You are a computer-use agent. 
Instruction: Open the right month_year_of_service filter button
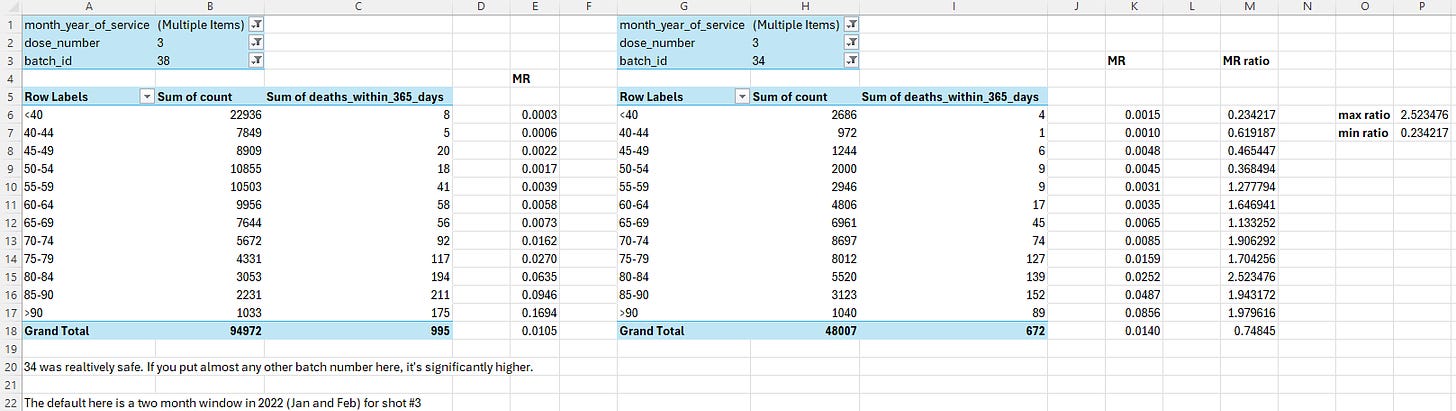point(851,25)
